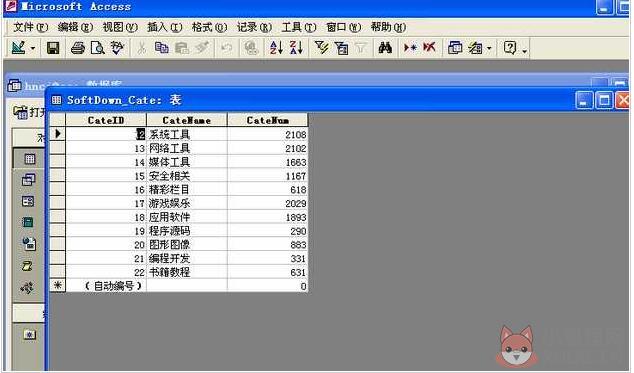Click the 程序源码 cell
Screen dimensions: 634x373
coord(187,231)
